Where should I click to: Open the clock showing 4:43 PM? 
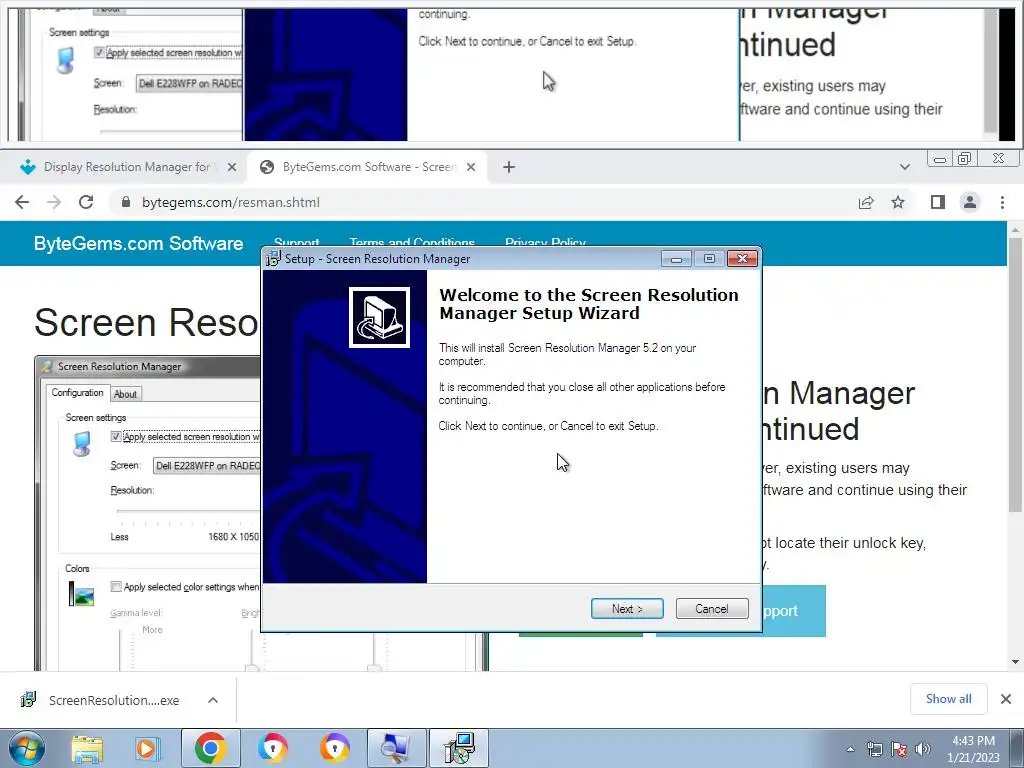973,749
